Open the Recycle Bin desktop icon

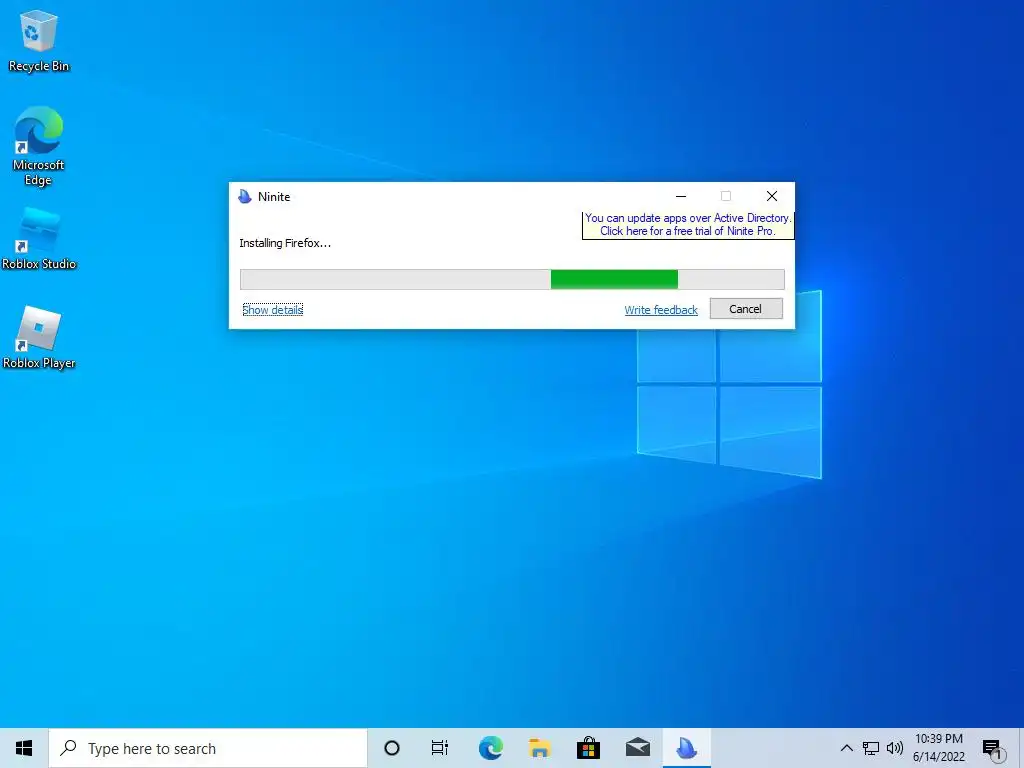[x=39, y=41]
